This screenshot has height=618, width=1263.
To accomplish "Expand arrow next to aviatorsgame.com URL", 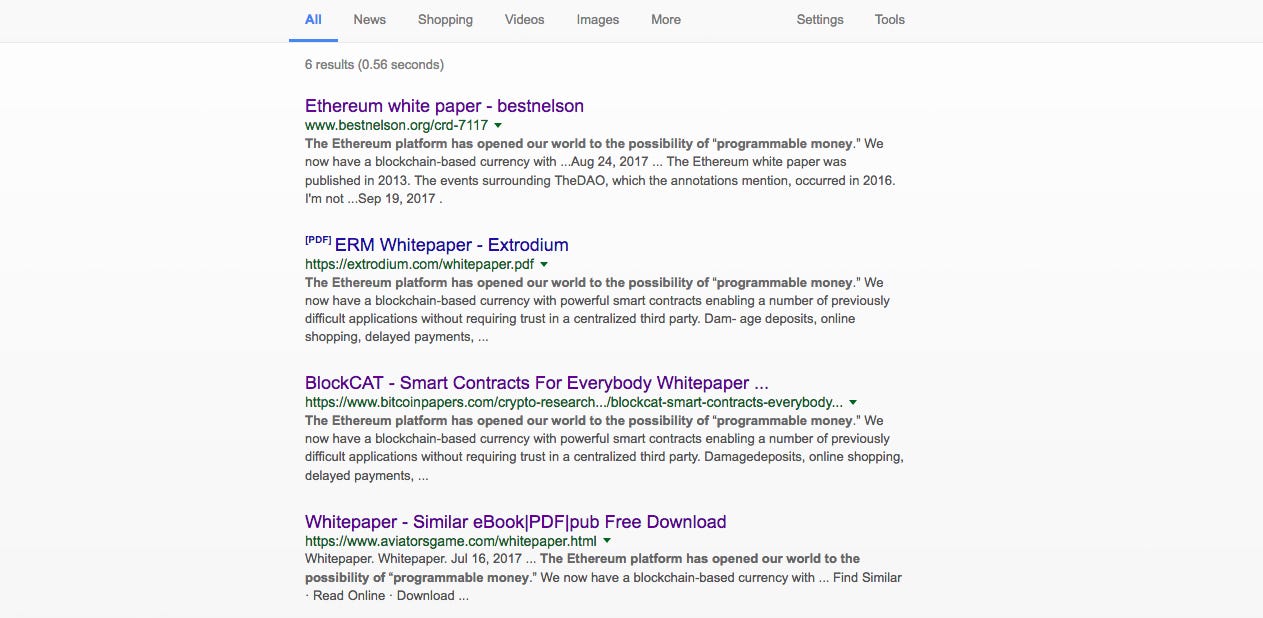I will coord(607,541).
